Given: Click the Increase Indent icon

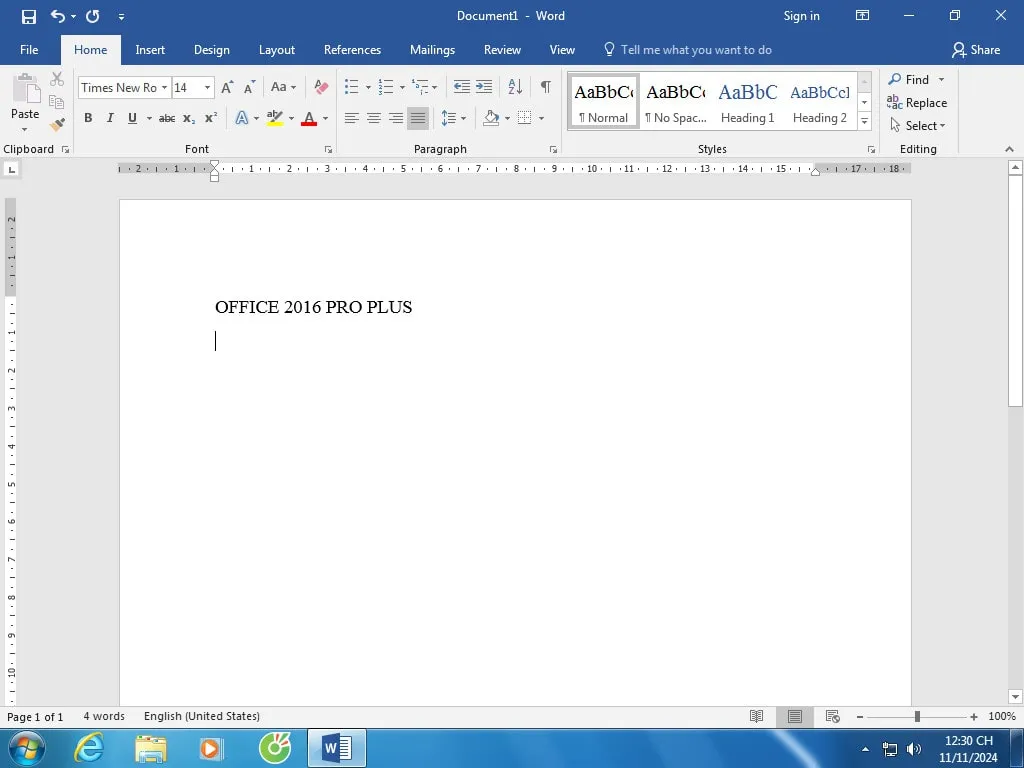Looking at the screenshot, I should [x=484, y=87].
